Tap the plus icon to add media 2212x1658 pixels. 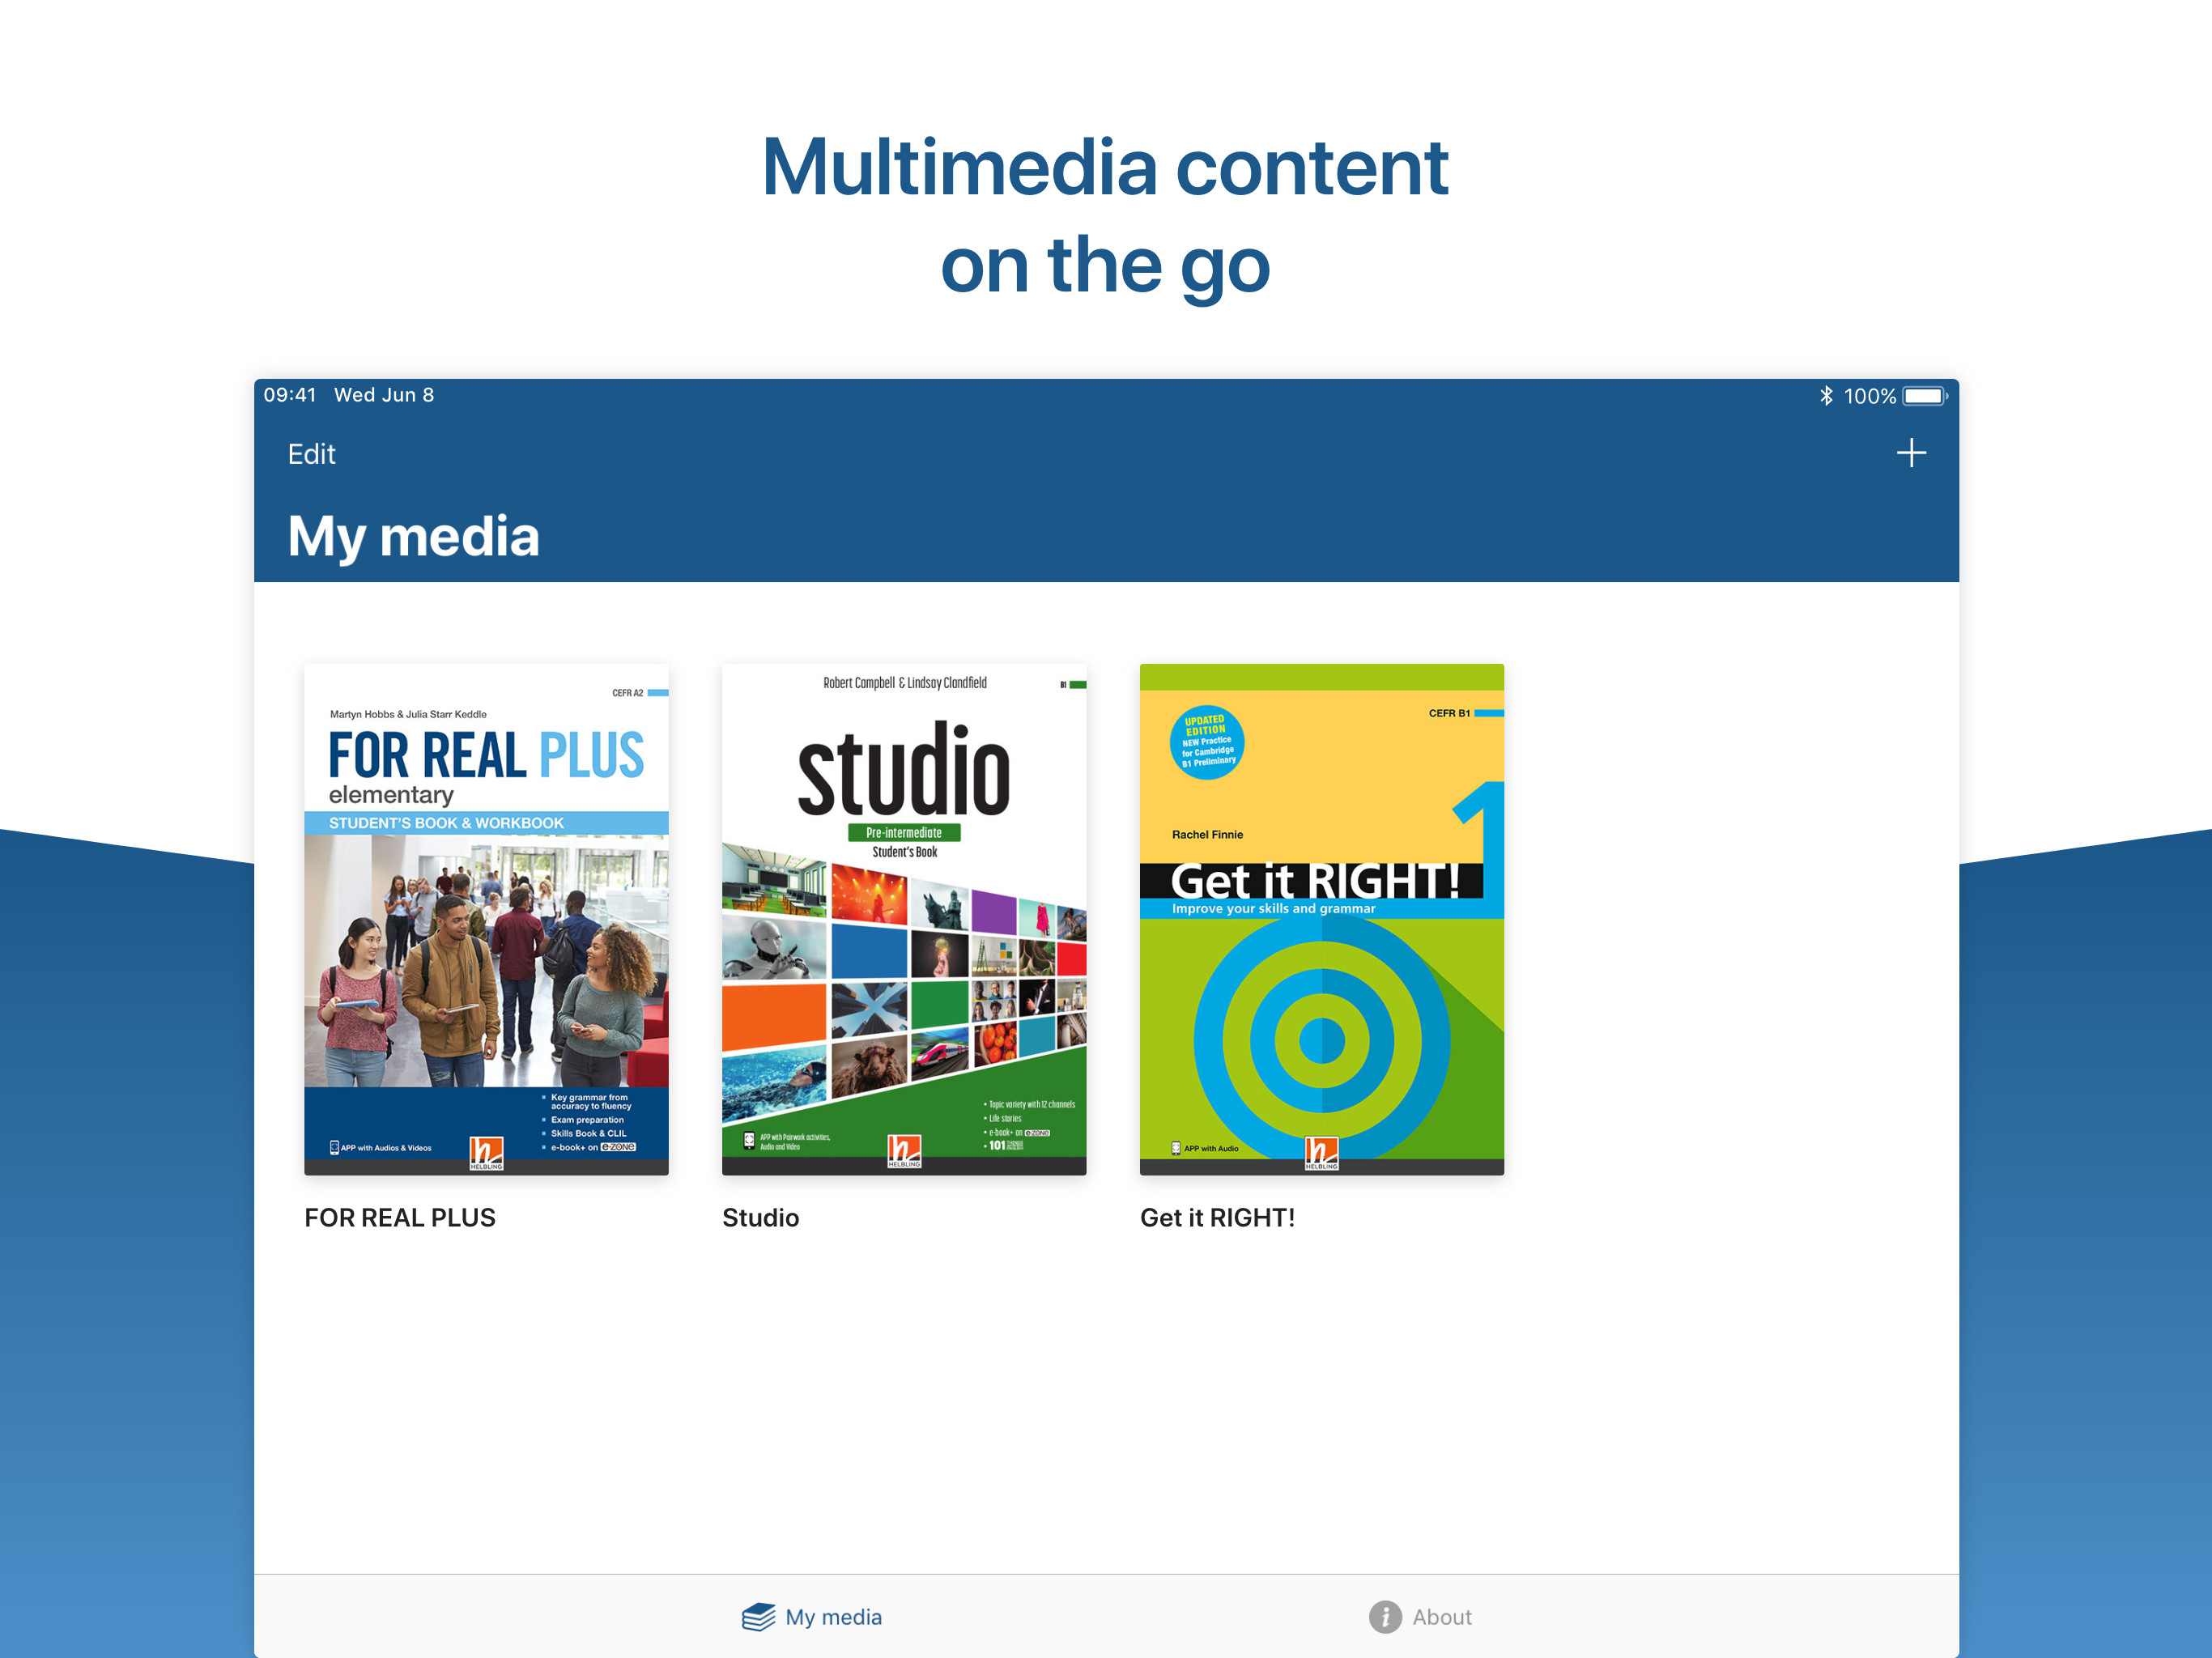(1910, 453)
